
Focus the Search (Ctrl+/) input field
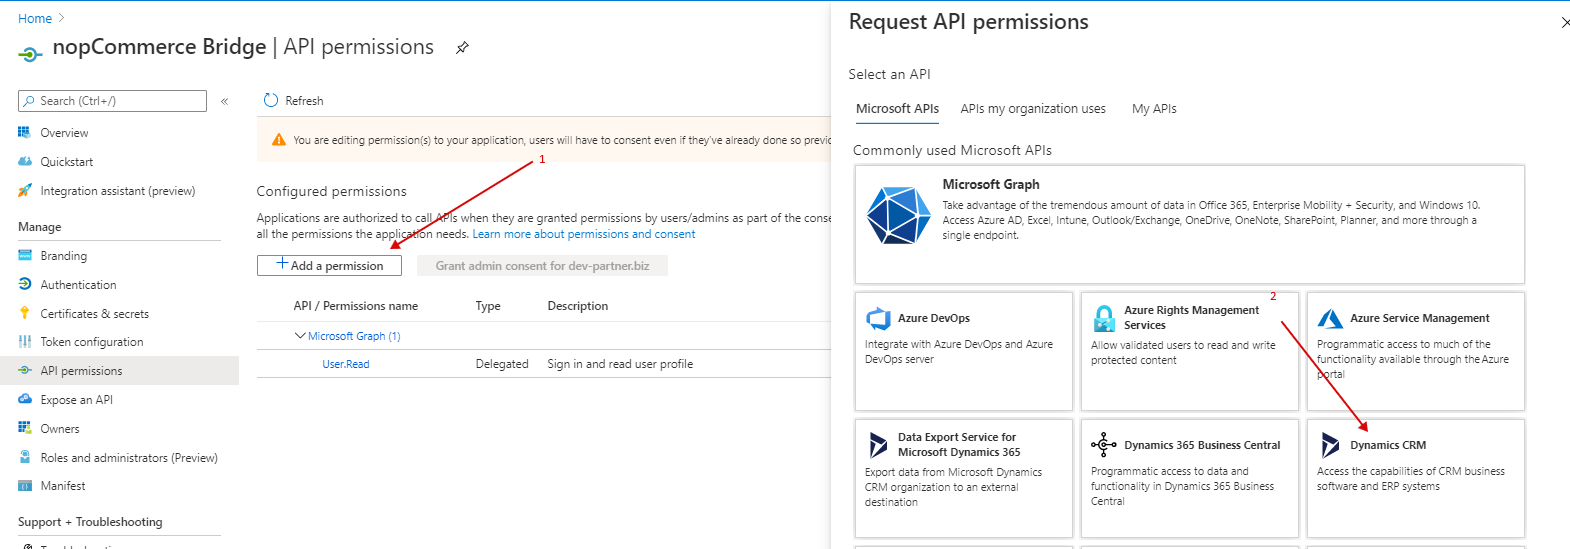point(112,101)
